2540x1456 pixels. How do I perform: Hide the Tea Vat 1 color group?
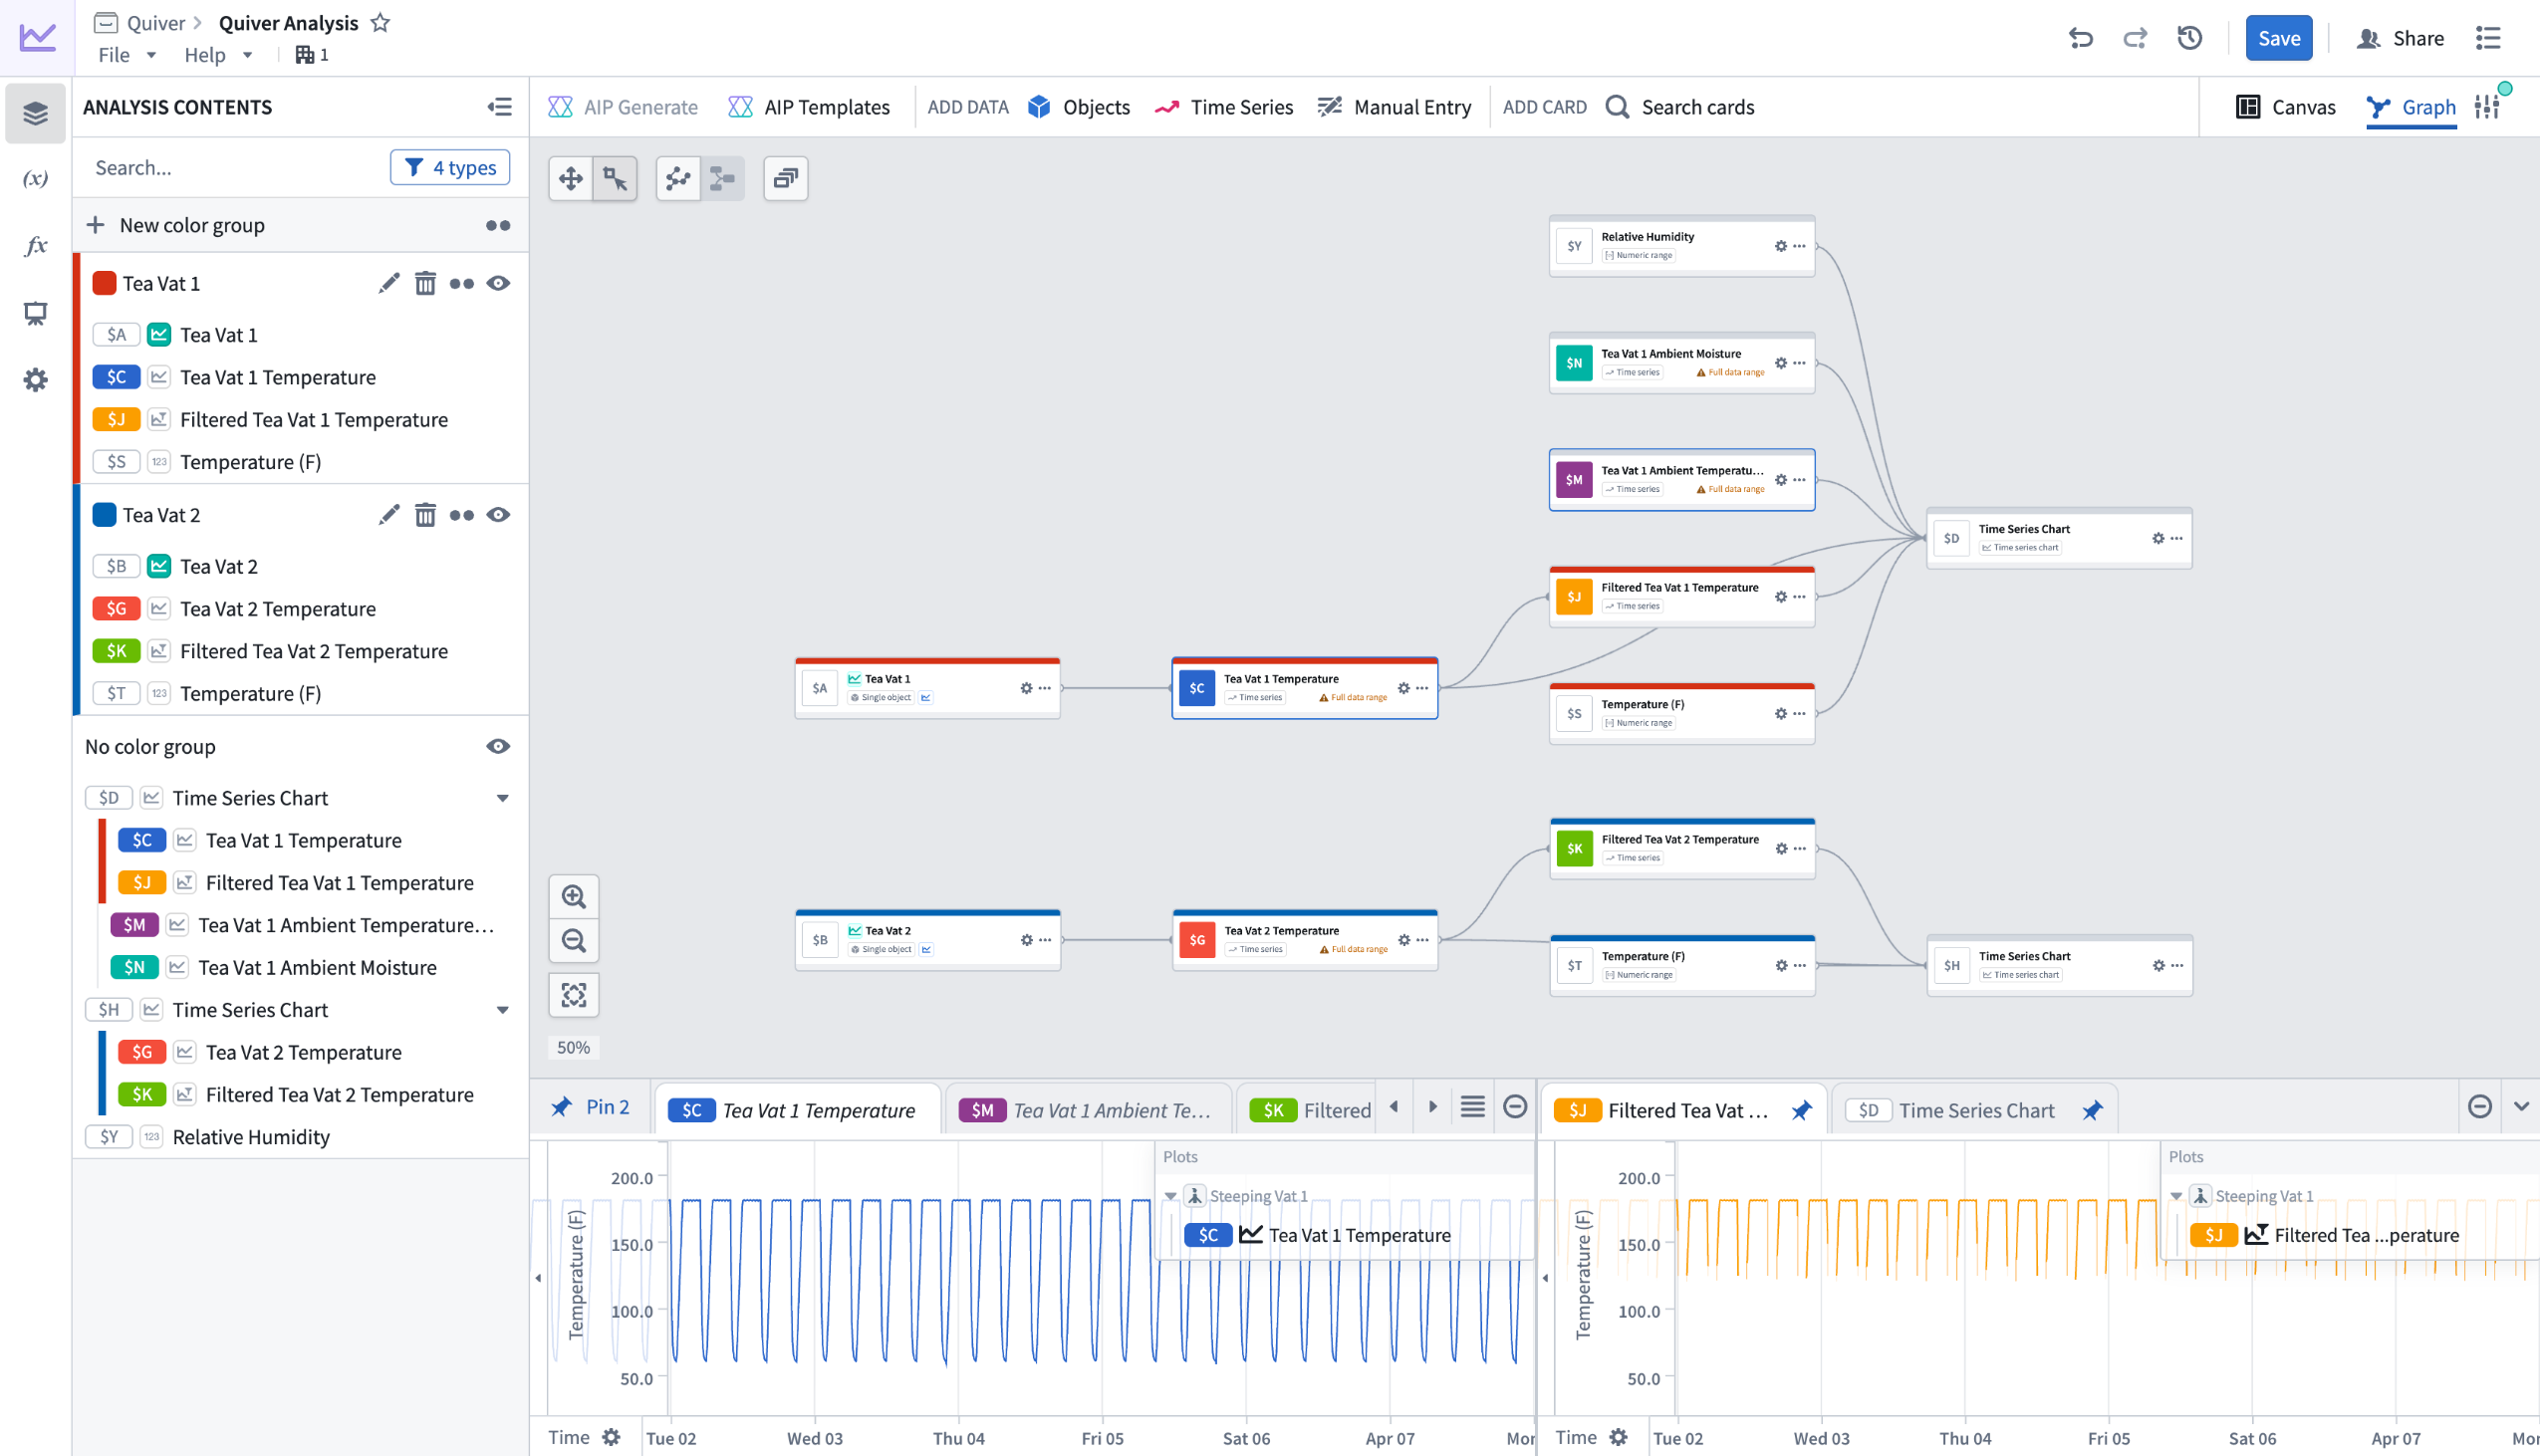coord(499,283)
